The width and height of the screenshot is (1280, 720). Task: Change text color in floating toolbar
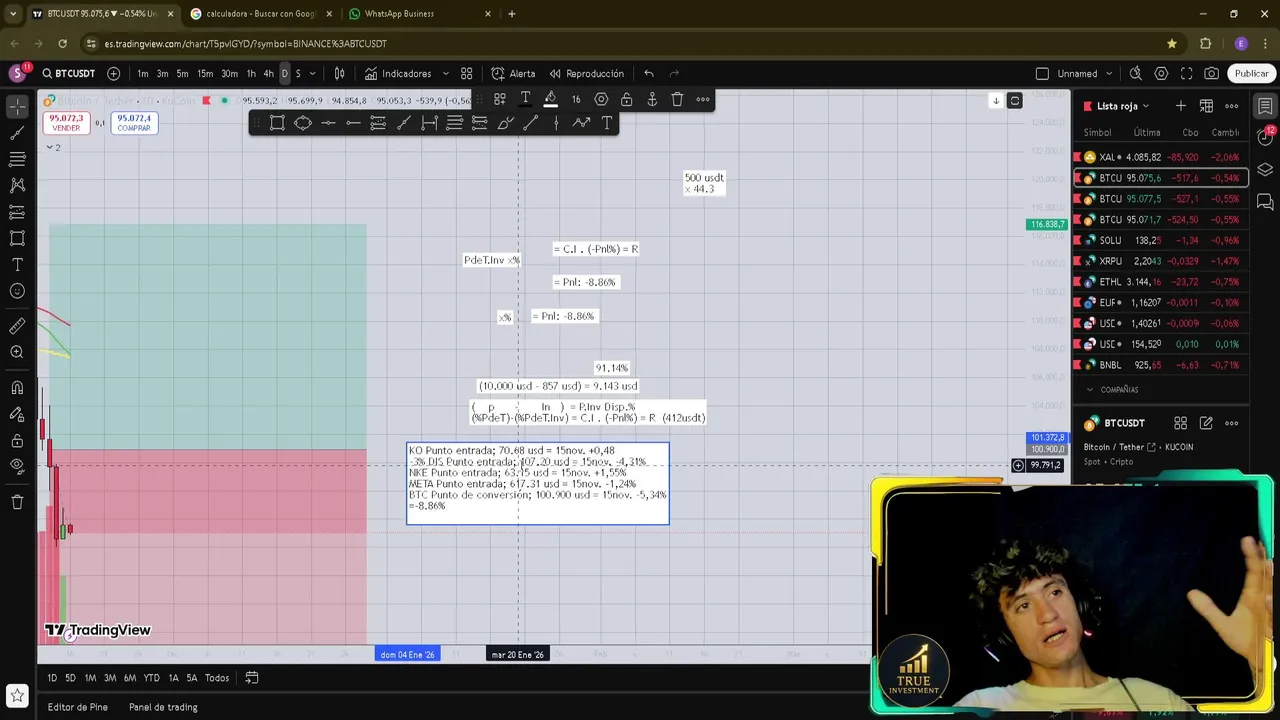pyautogui.click(x=525, y=99)
